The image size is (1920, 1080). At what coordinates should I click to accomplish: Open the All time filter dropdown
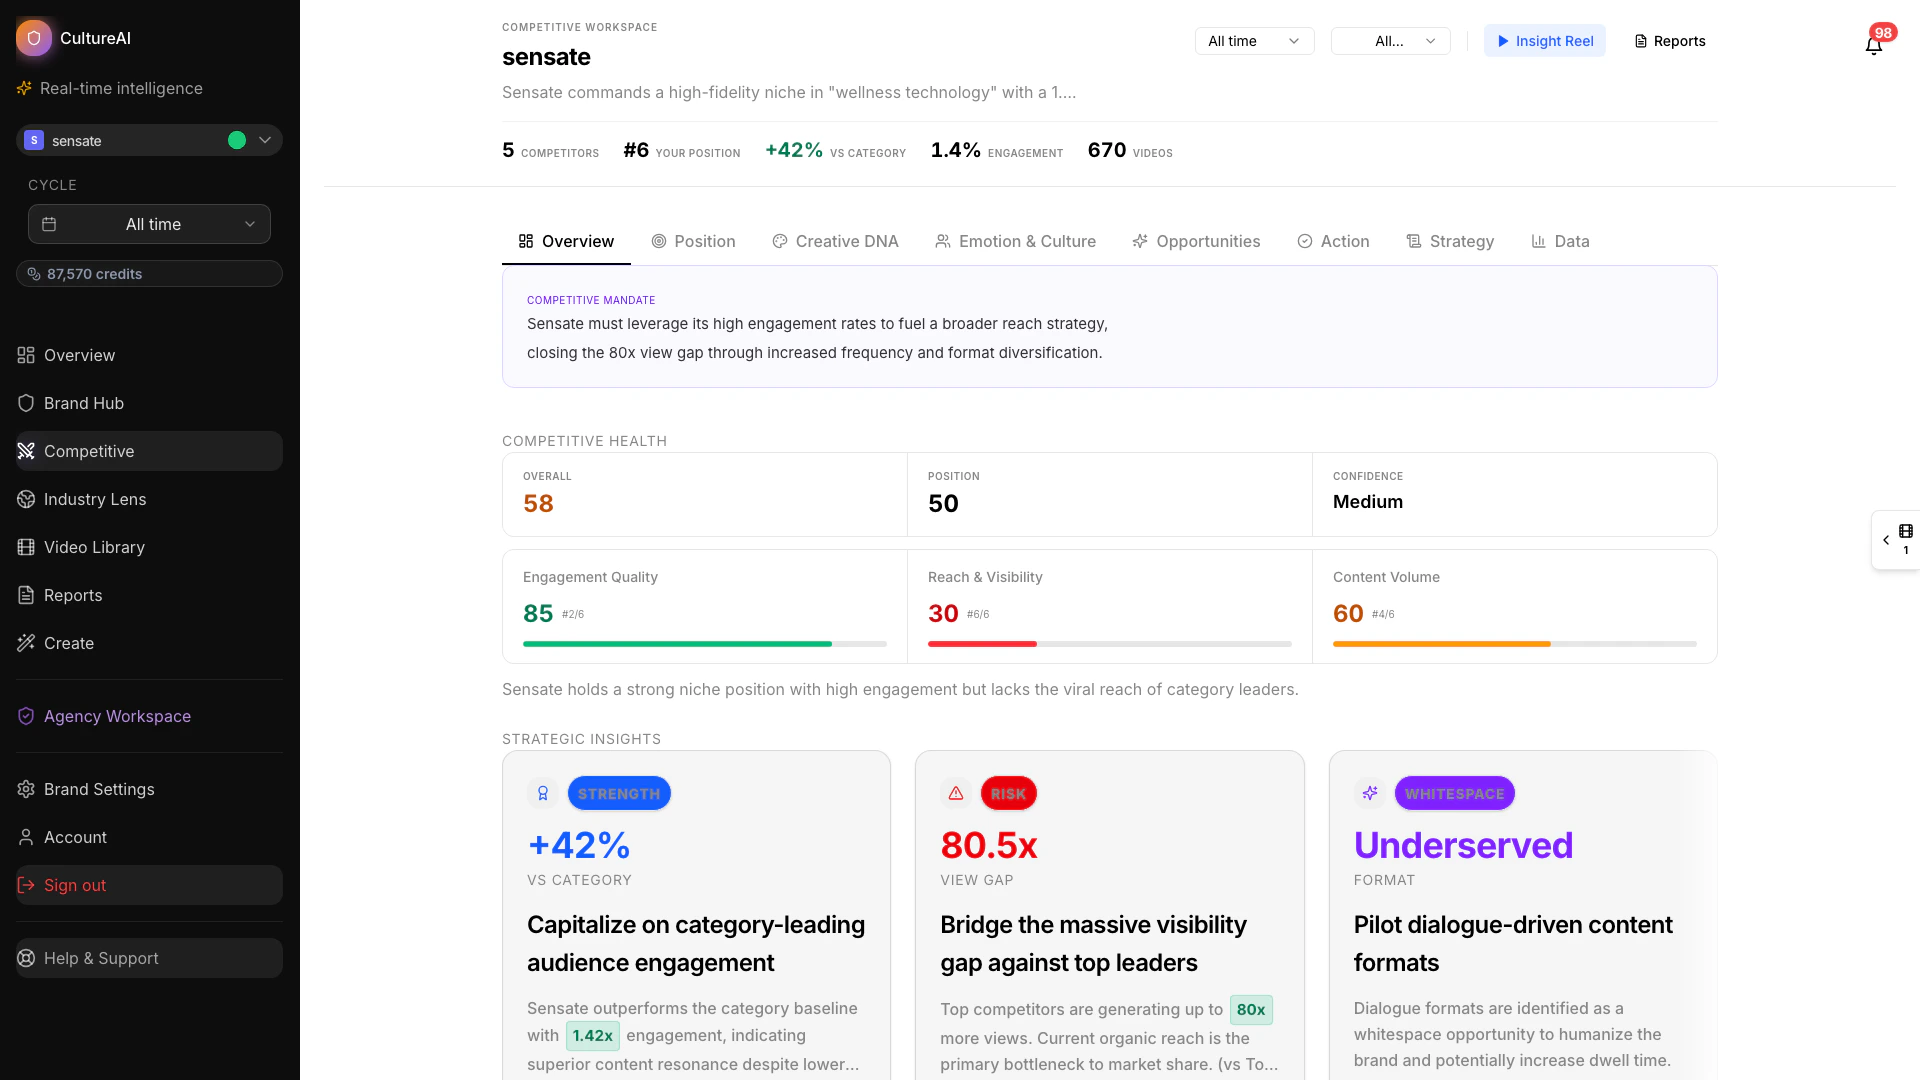pos(1253,41)
